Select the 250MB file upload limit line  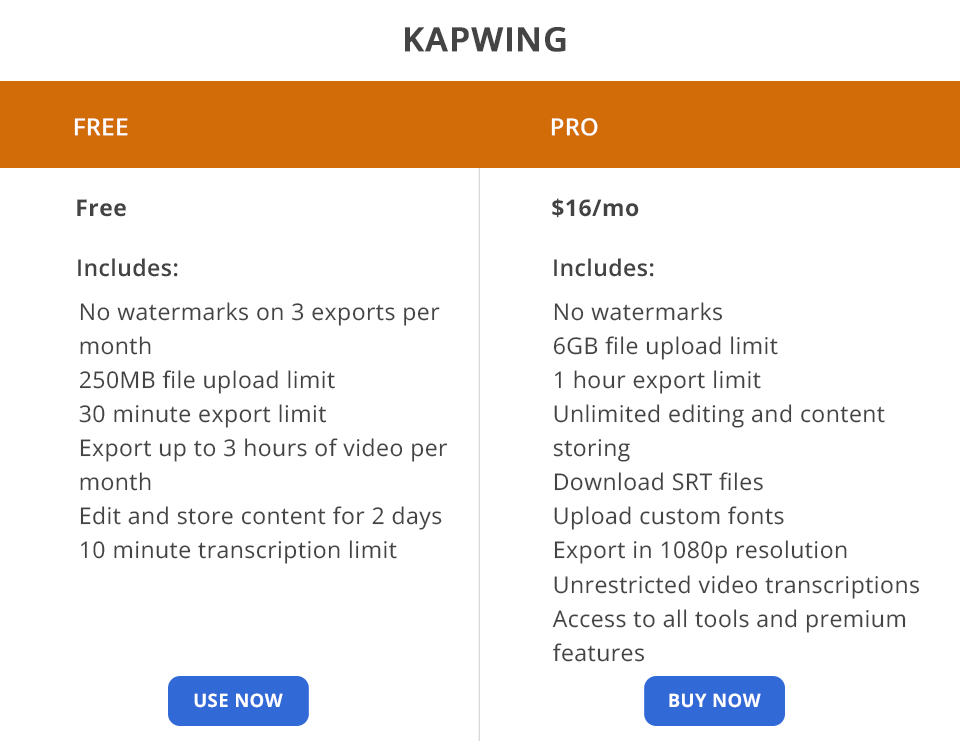pos(207,380)
